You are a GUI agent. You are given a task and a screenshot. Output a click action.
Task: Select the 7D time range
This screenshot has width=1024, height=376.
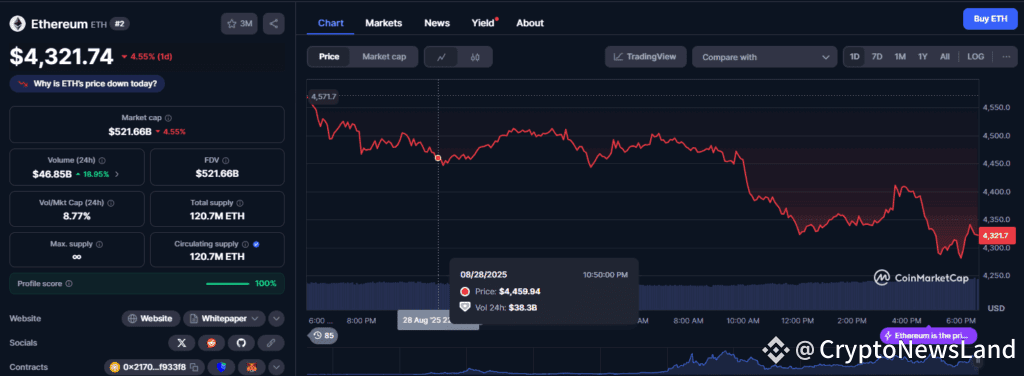[877, 57]
